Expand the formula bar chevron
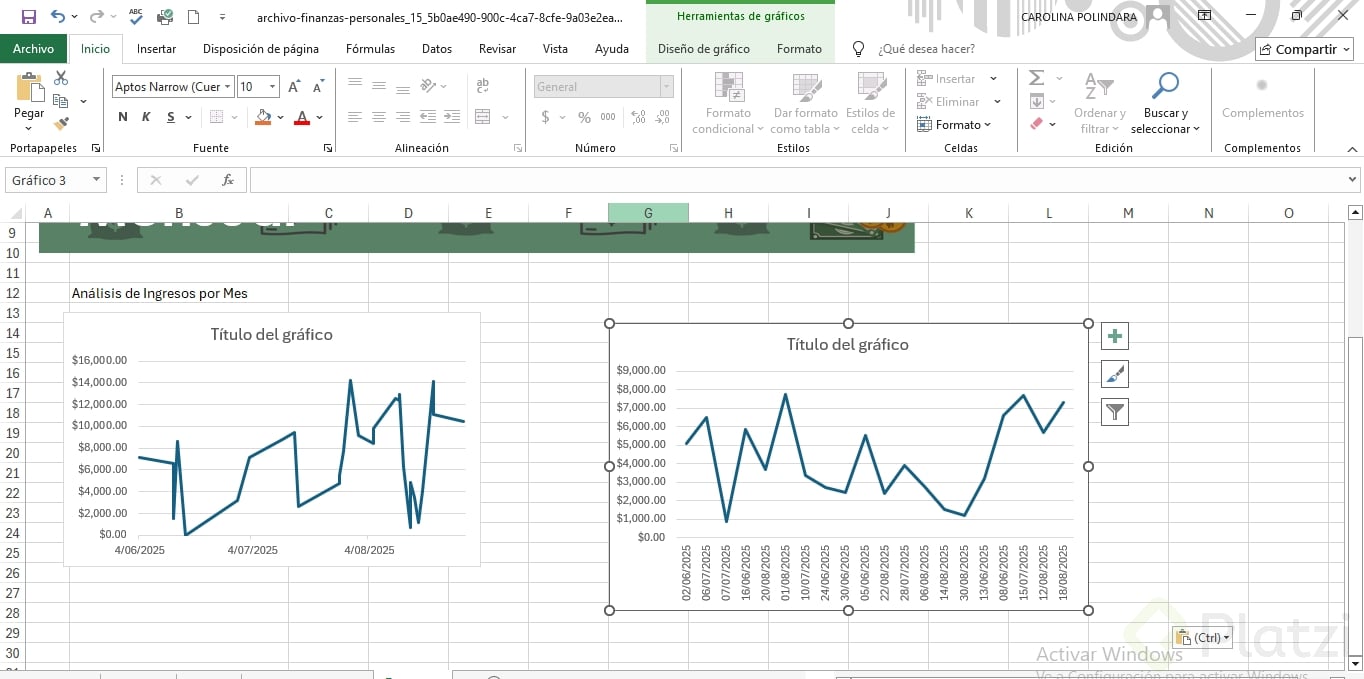Screen dimensions: 1364x679 pyautogui.click(x=1353, y=180)
